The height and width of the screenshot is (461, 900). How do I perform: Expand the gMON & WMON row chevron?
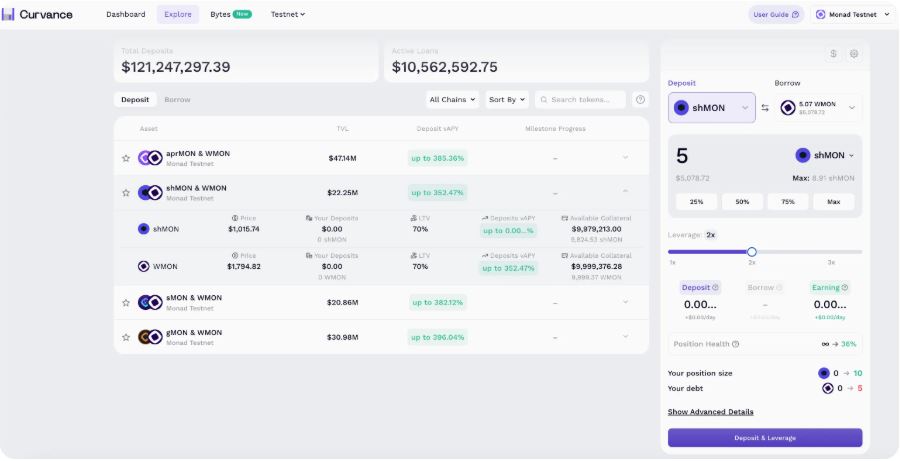pyautogui.click(x=626, y=336)
